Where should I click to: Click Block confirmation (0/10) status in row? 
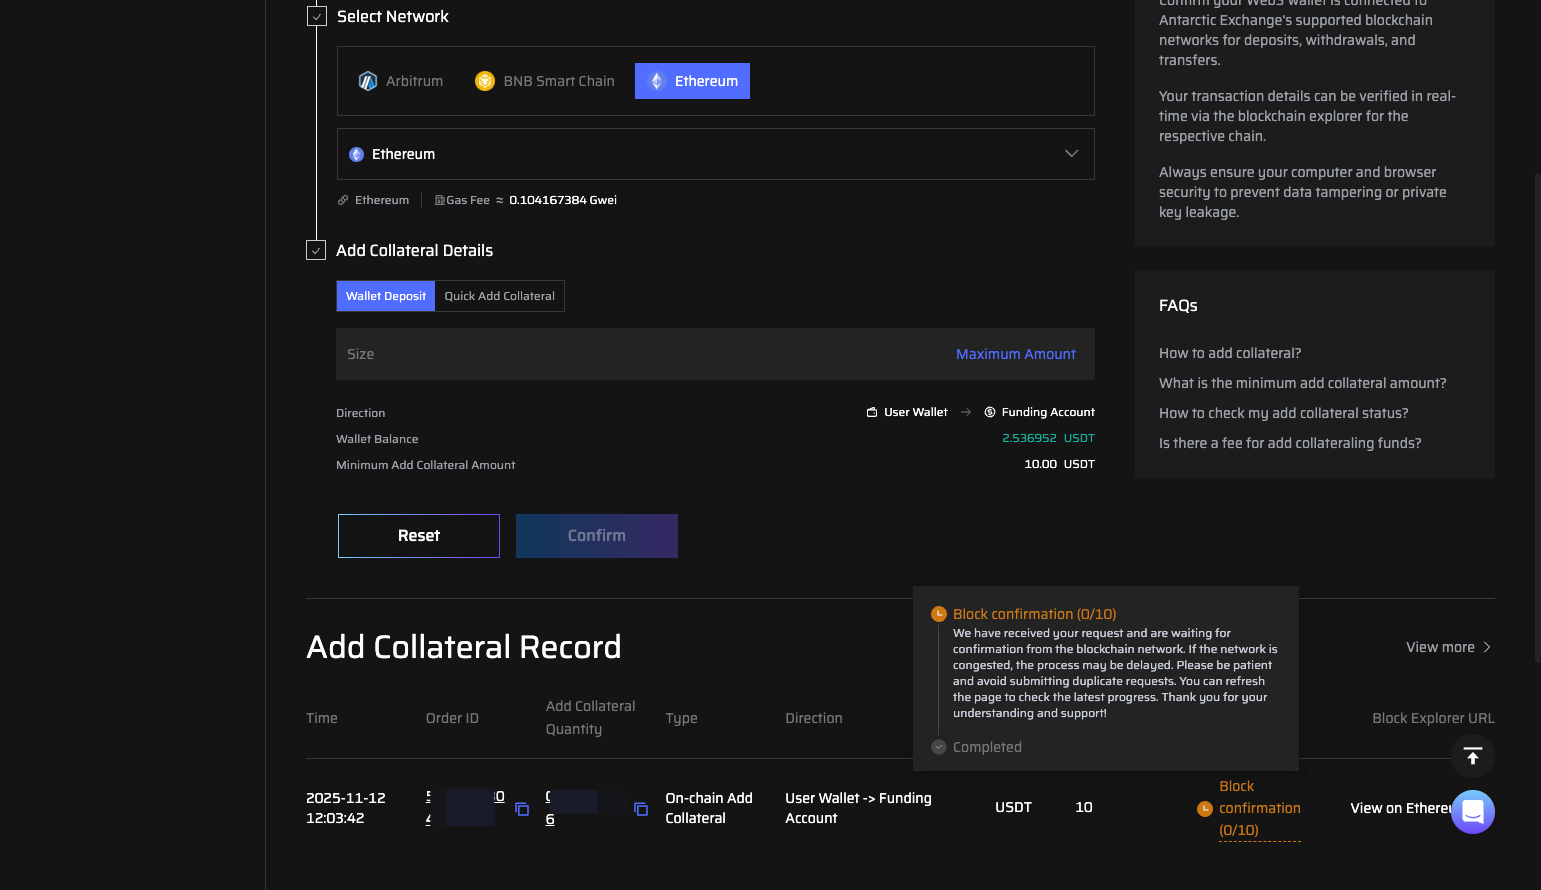(x=1260, y=808)
